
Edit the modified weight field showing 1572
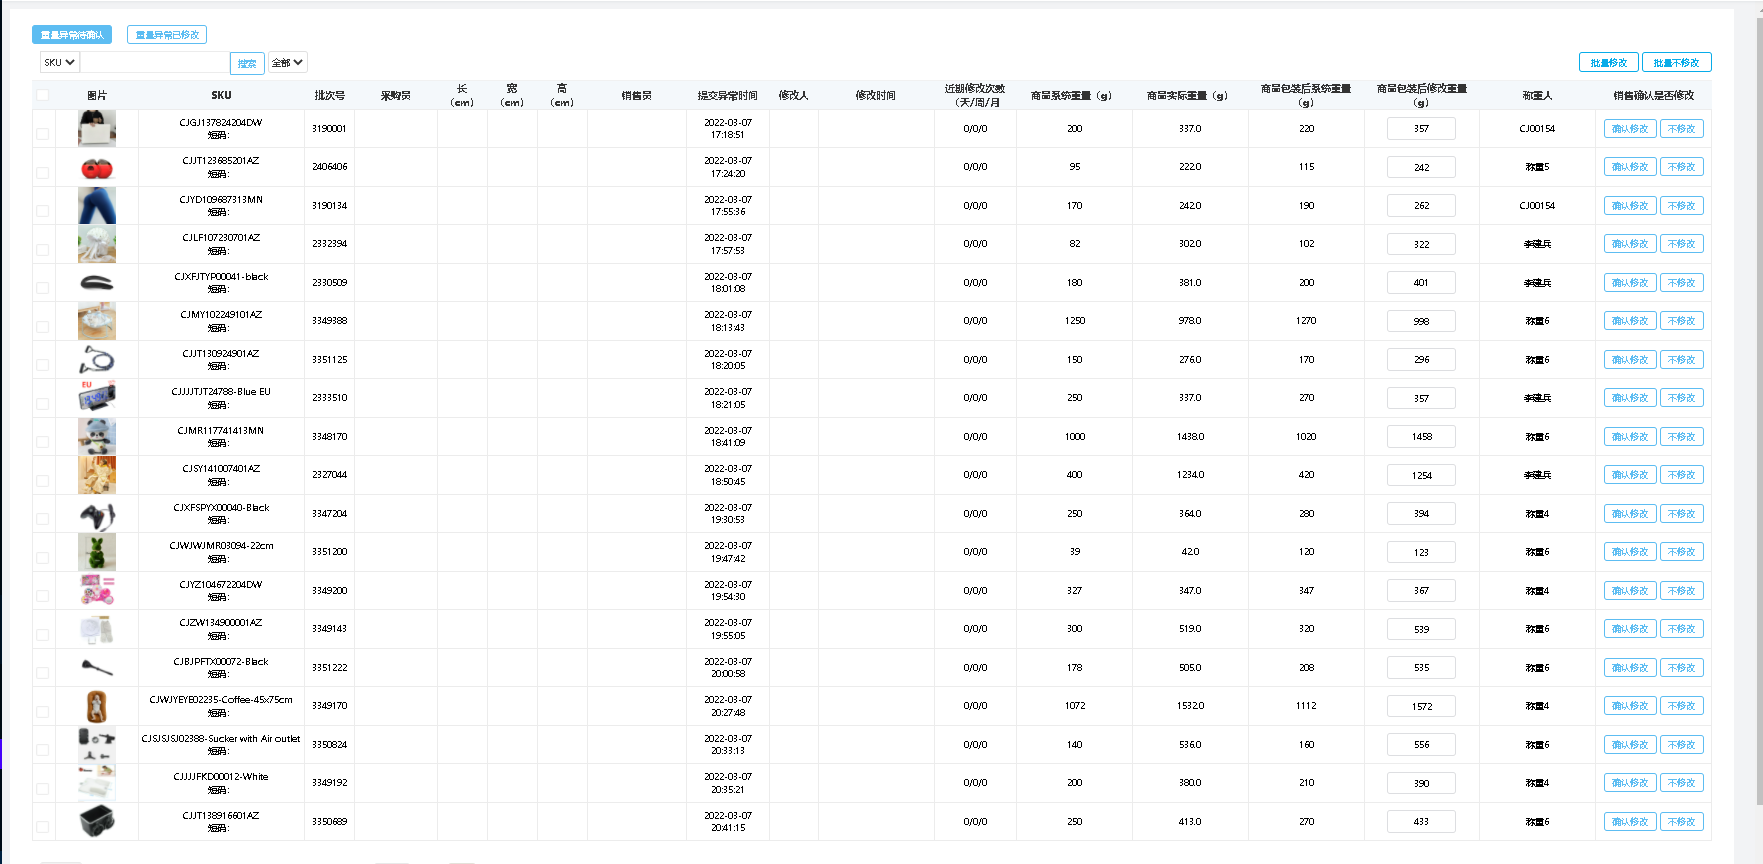[1421, 706]
